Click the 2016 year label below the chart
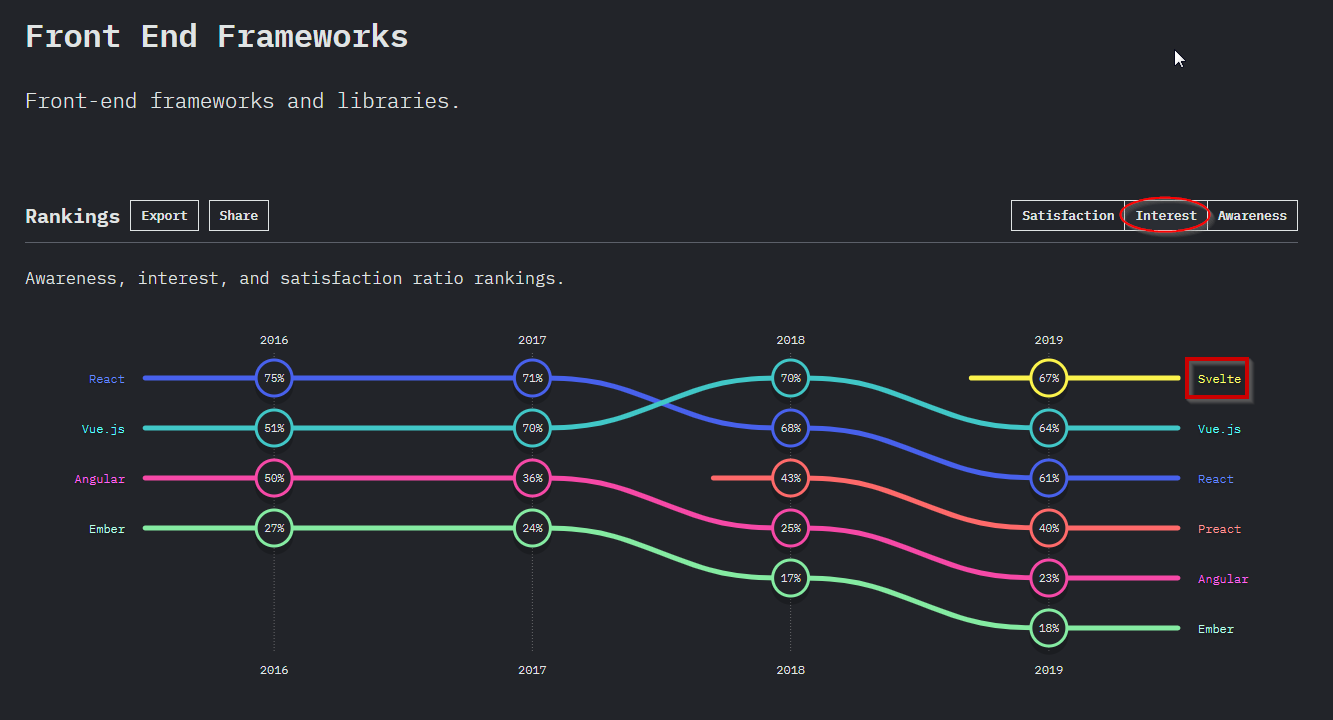The height and width of the screenshot is (720, 1333). (x=274, y=670)
